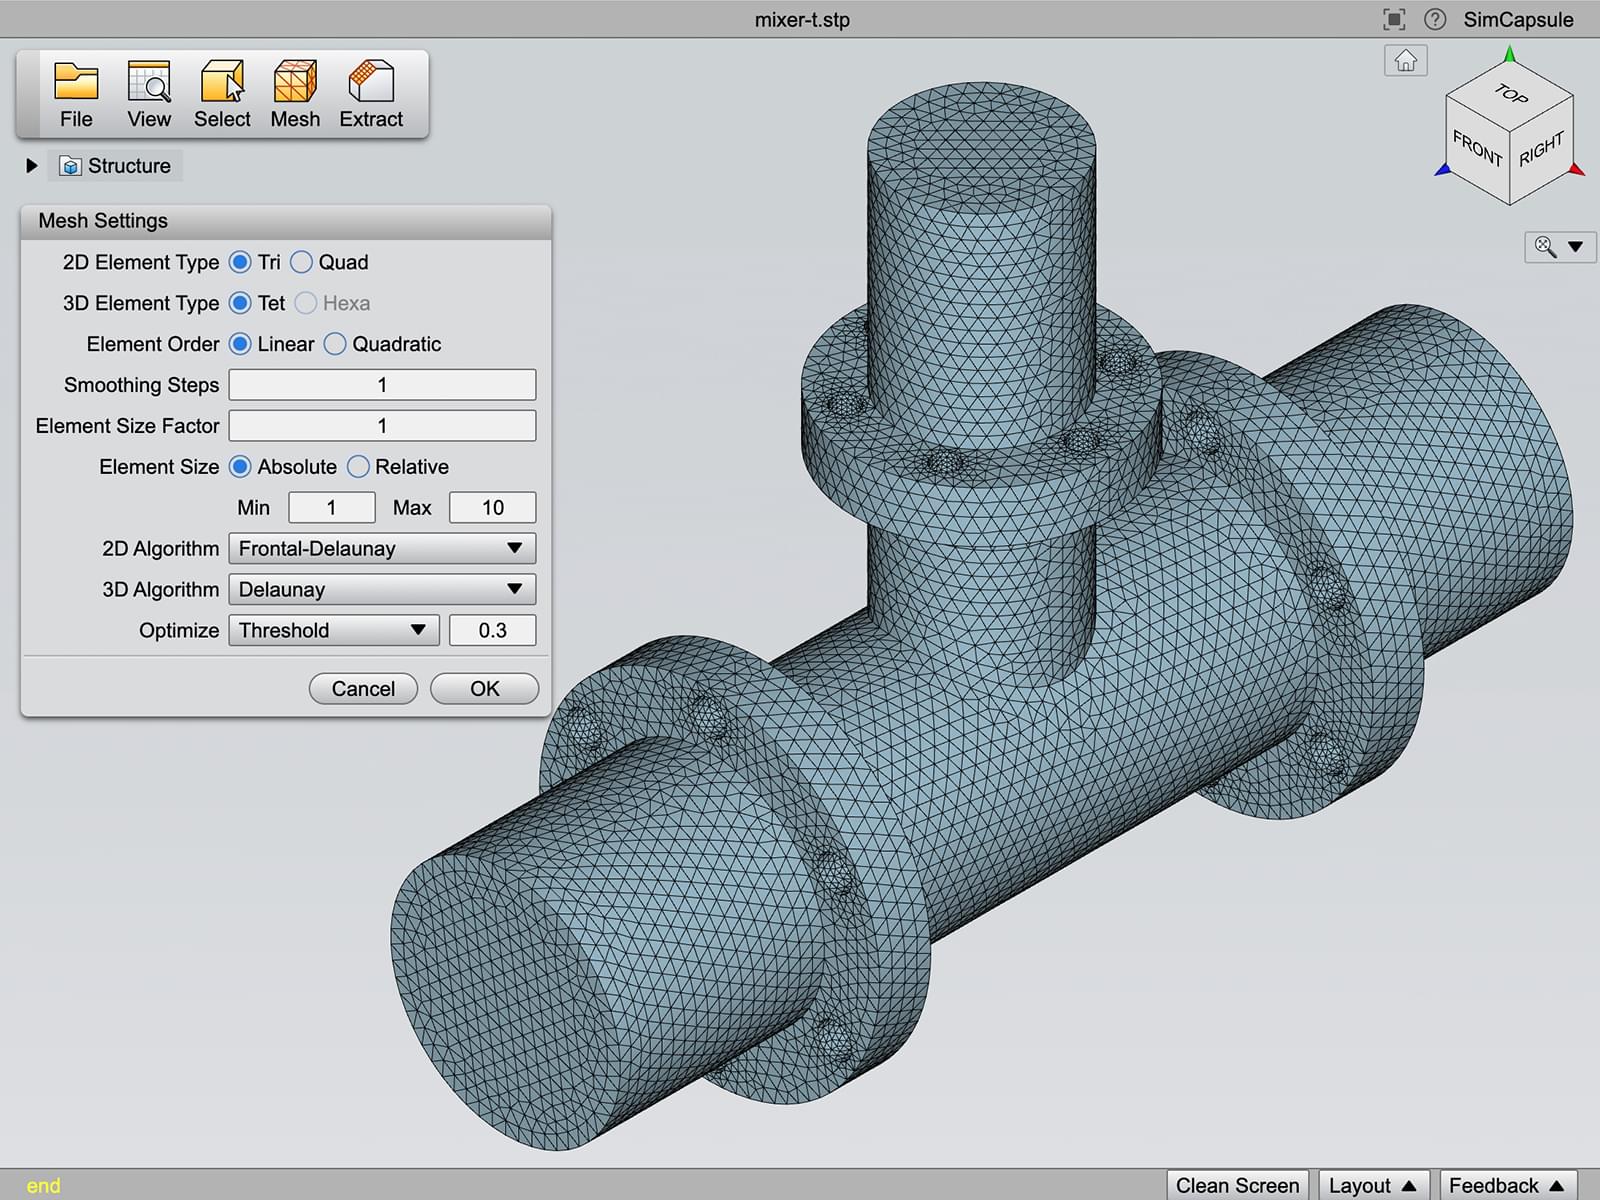Viewport: 1600px width, 1200px height.
Task: Click the red axis arrow on view cube
Action: click(x=1577, y=169)
